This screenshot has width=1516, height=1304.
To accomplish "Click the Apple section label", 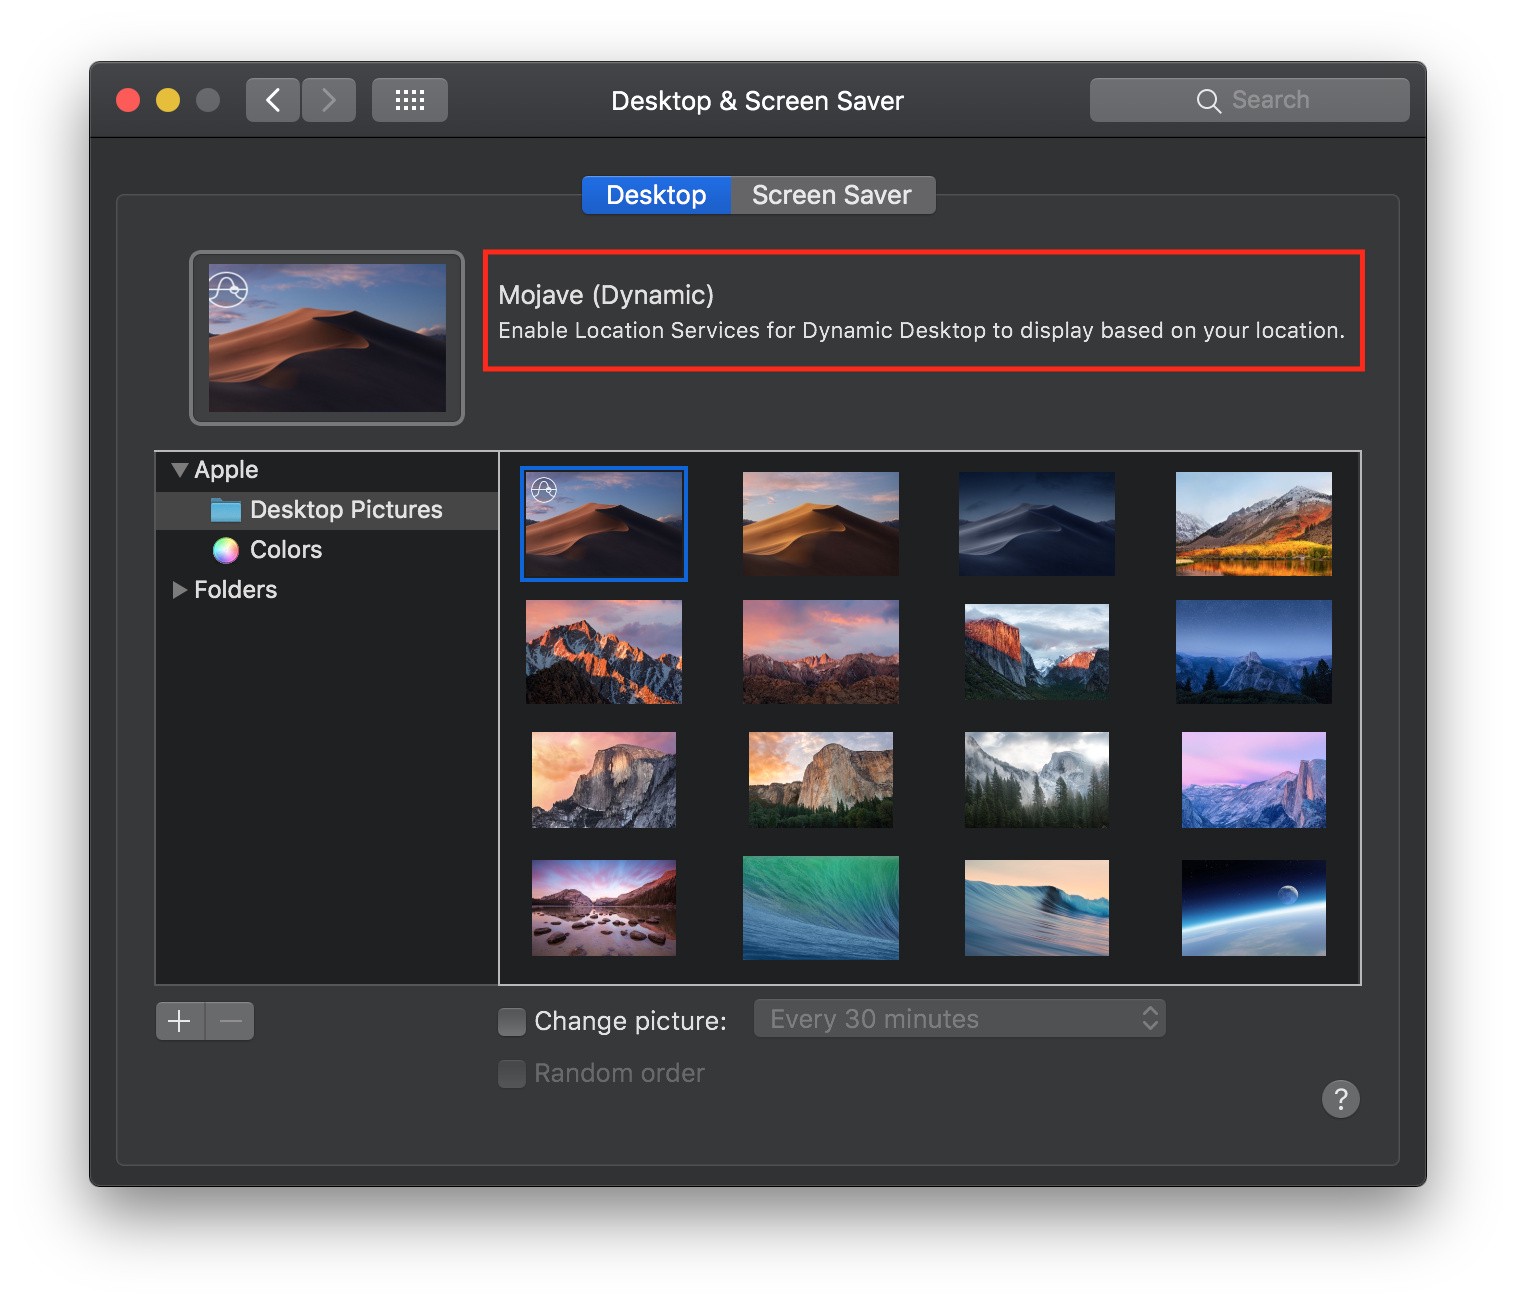I will (x=226, y=470).
